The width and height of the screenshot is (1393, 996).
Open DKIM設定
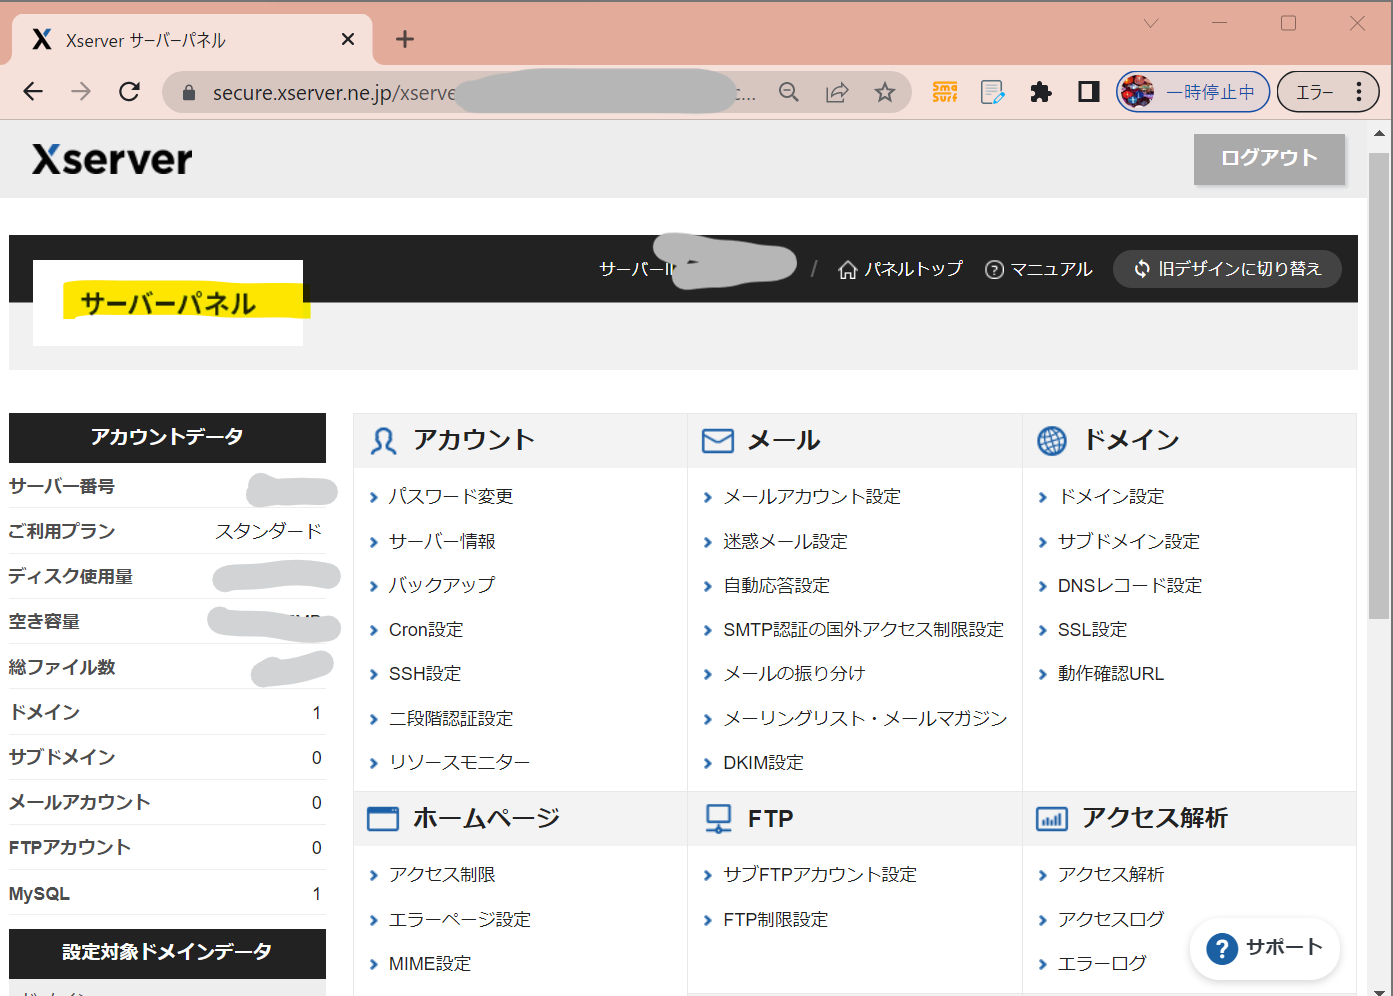[x=763, y=762]
